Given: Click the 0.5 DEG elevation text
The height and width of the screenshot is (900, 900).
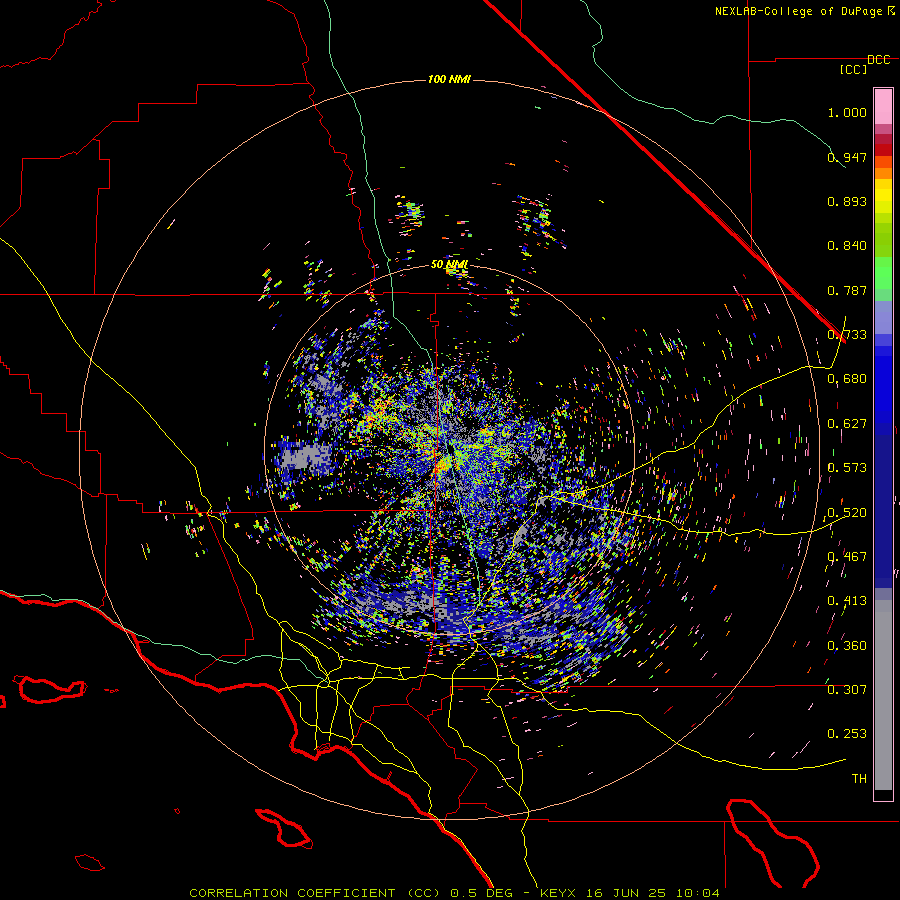Looking at the screenshot, I should (x=480, y=893).
